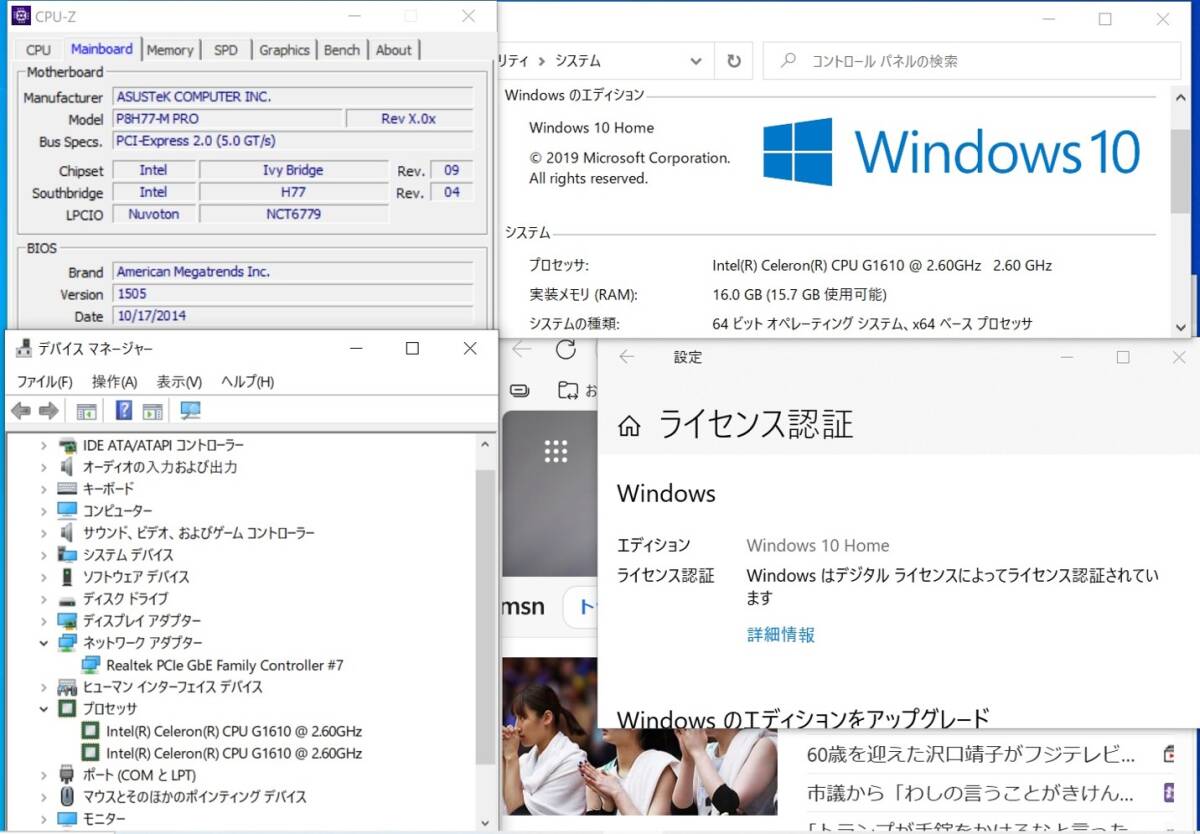
Task: Switch to the Graphics tab in CPU-Z
Action: click(284, 50)
